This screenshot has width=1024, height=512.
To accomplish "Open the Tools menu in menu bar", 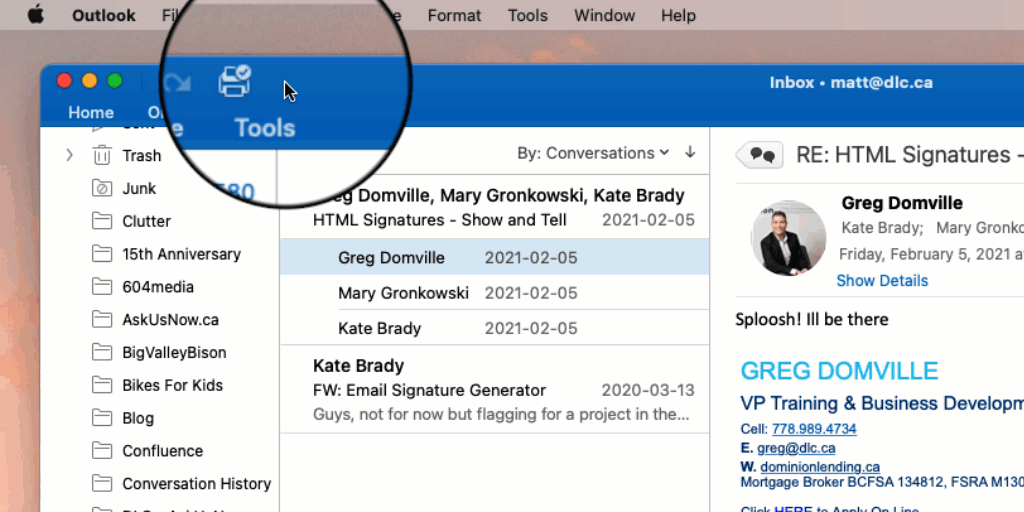I will click(528, 15).
